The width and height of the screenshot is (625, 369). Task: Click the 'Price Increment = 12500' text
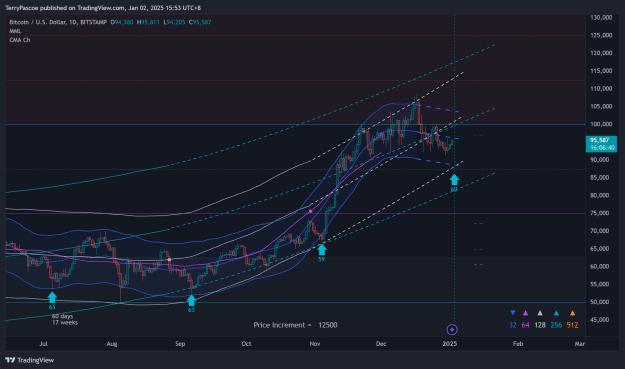pos(295,325)
